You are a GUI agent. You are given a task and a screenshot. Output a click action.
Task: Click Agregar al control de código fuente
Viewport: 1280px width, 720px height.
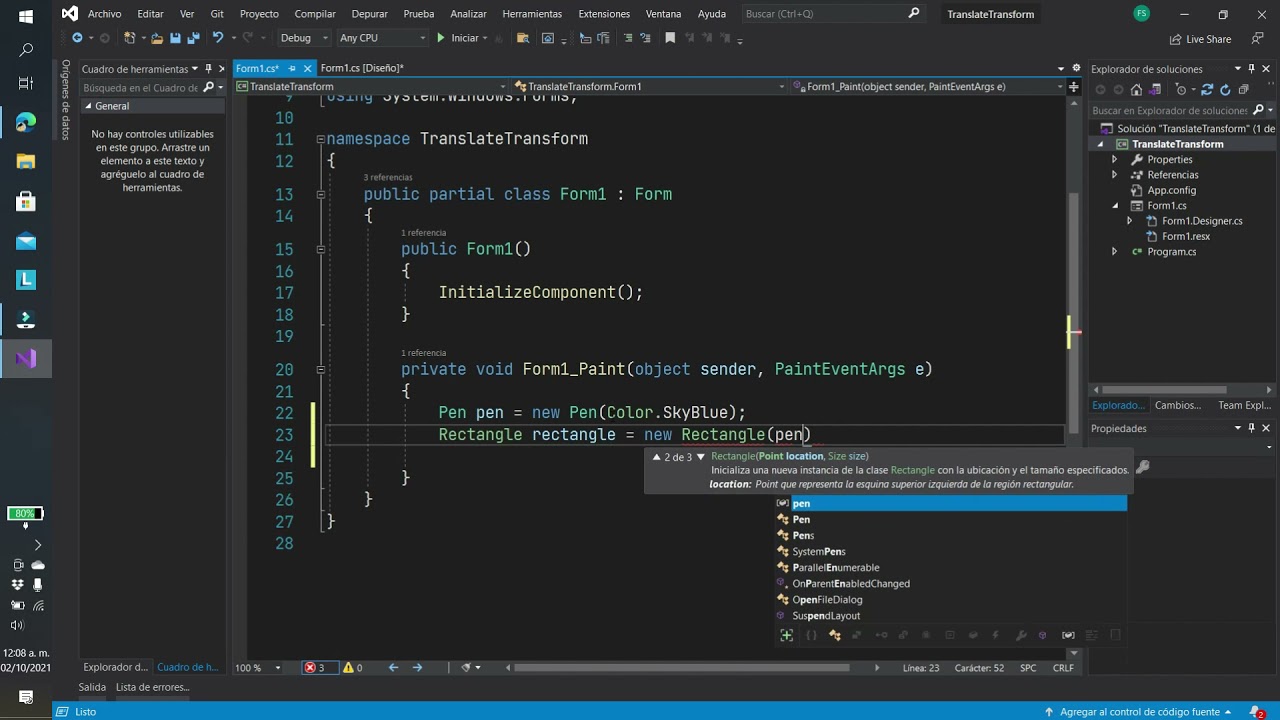[1137, 712]
